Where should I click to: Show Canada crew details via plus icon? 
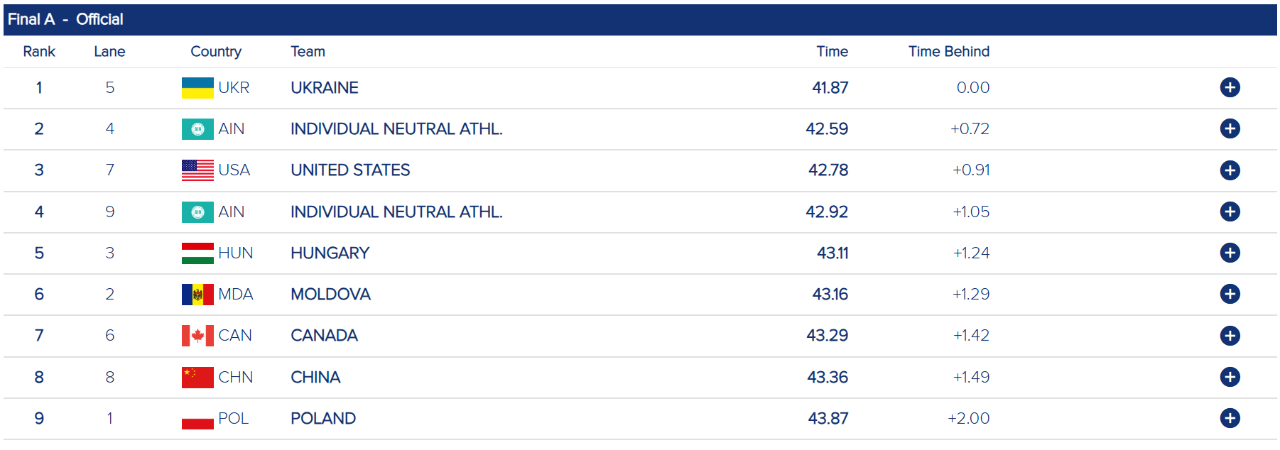pyautogui.click(x=1230, y=336)
